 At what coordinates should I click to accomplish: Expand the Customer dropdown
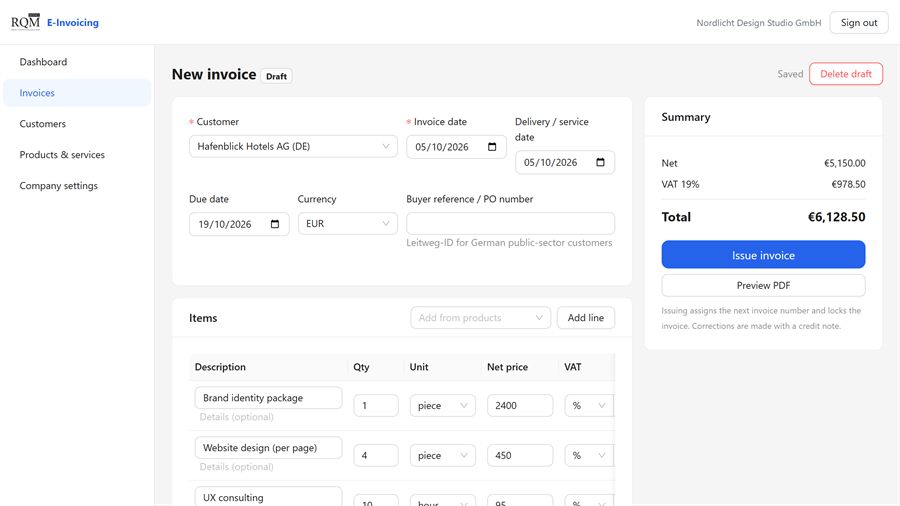click(x=293, y=146)
